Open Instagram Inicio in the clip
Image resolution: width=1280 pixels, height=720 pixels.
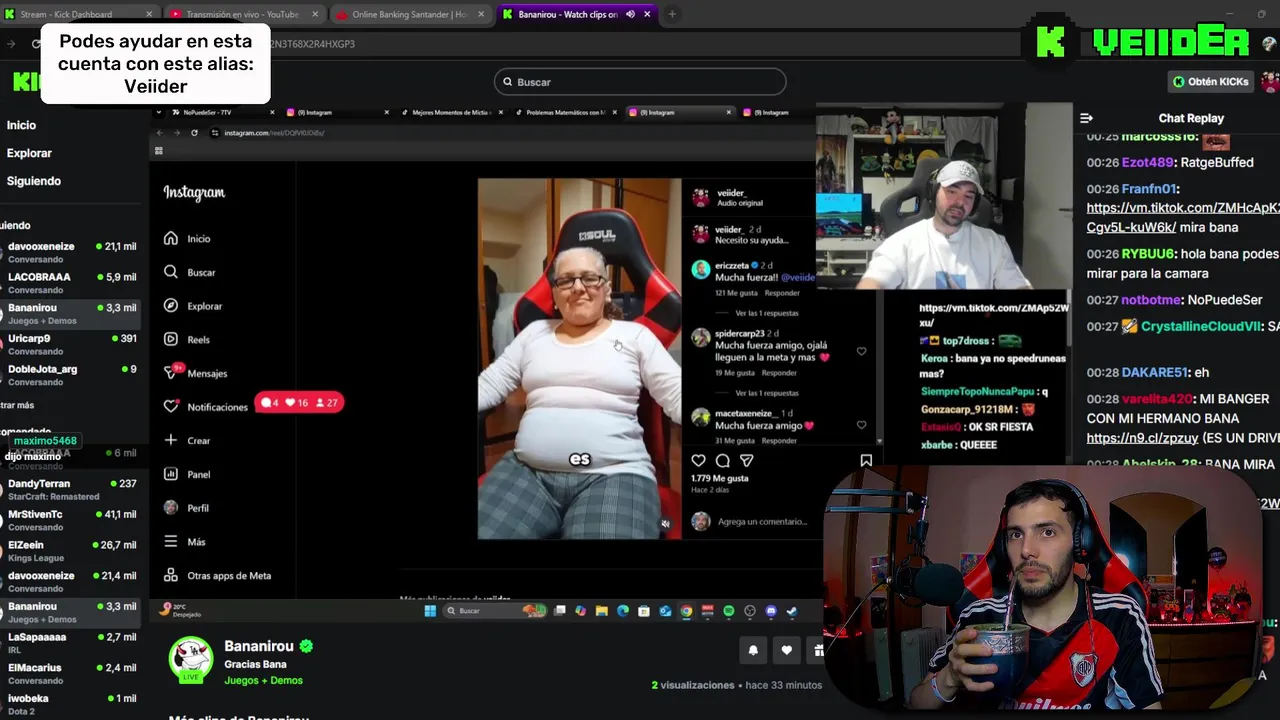click(x=187, y=239)
